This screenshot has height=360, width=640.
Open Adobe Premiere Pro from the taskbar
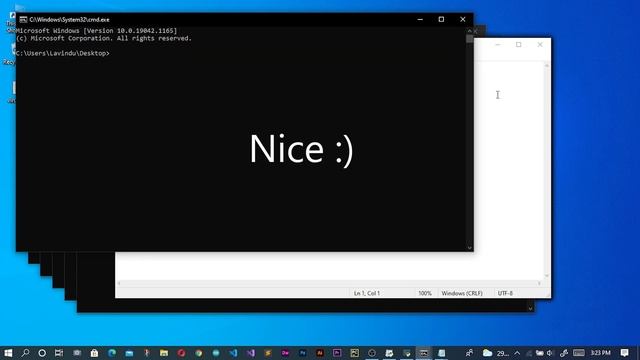[337, 353]
